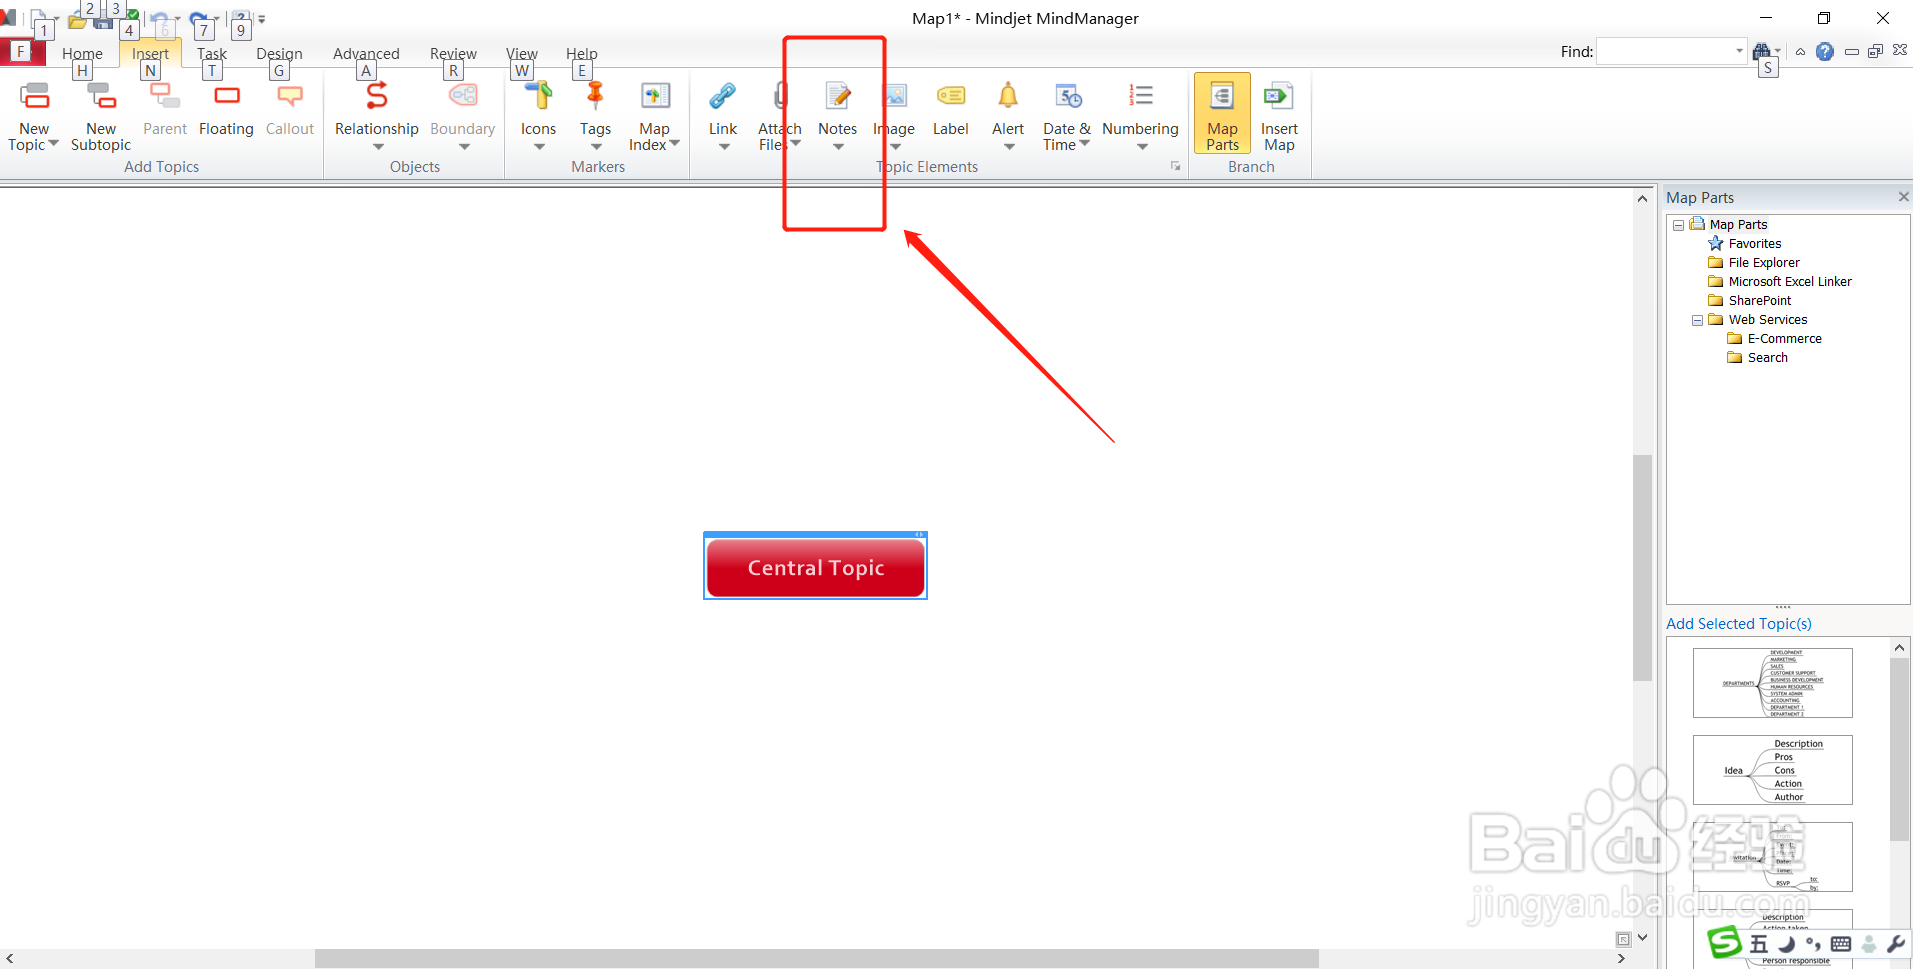Open topic Notes

click(837, 107)
